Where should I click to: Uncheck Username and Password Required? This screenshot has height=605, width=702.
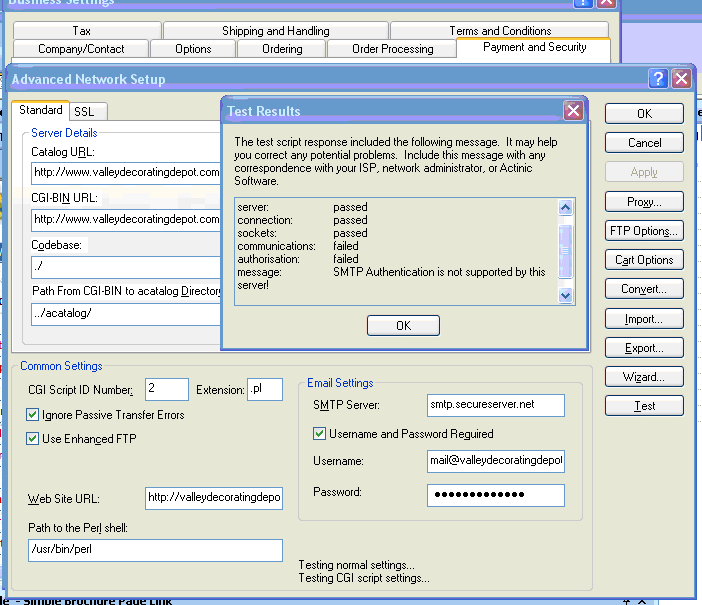pos(320,434)
